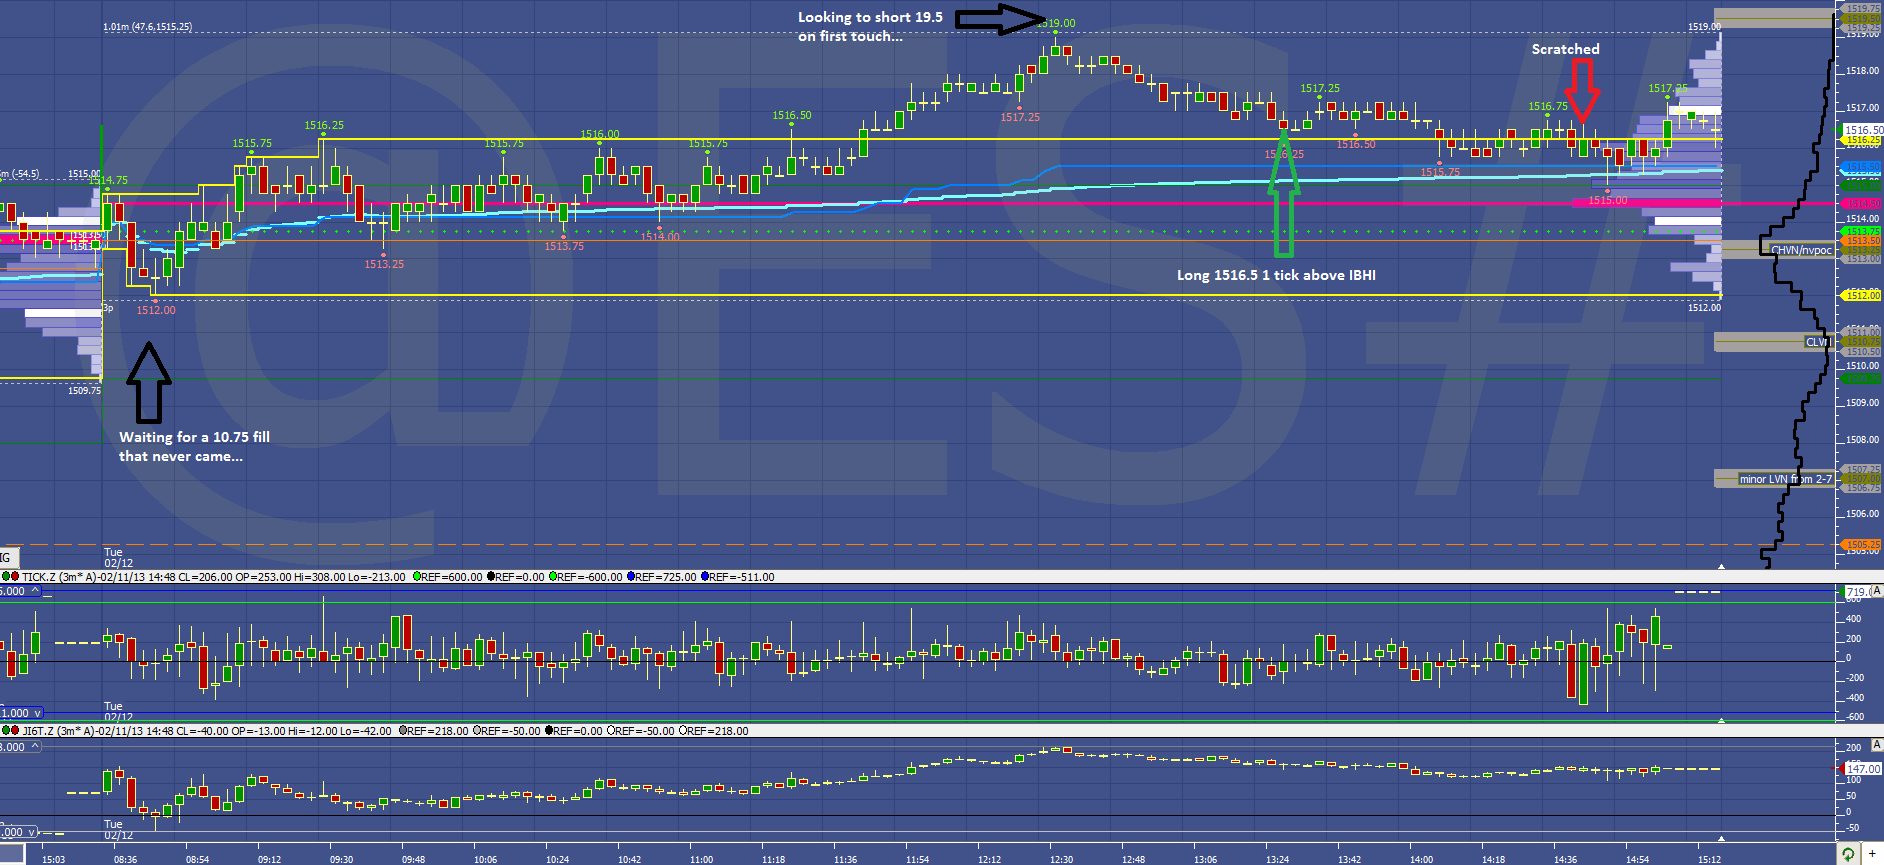1884x865 pixels.
Task: Click the green refresh icon in the bottom-right corner
Action: (1848, 854)
